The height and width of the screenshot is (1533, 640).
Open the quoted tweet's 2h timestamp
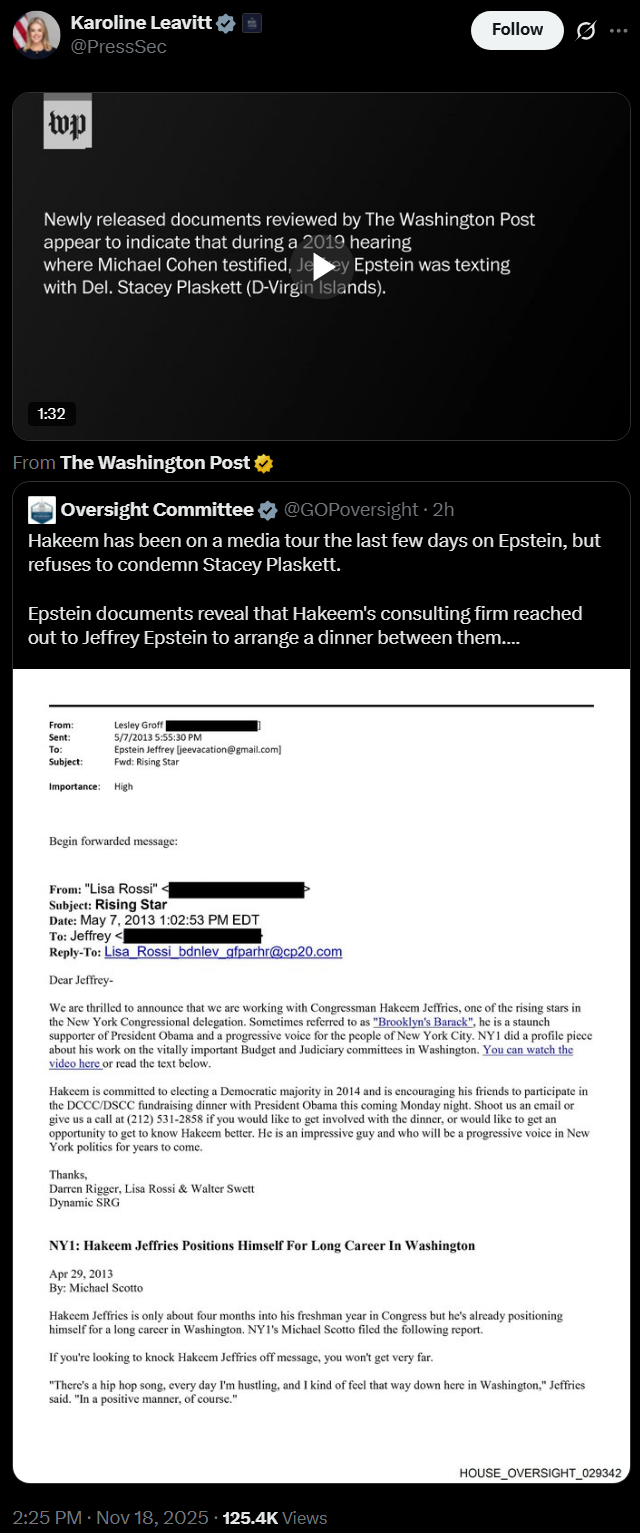tap(443, 510)
